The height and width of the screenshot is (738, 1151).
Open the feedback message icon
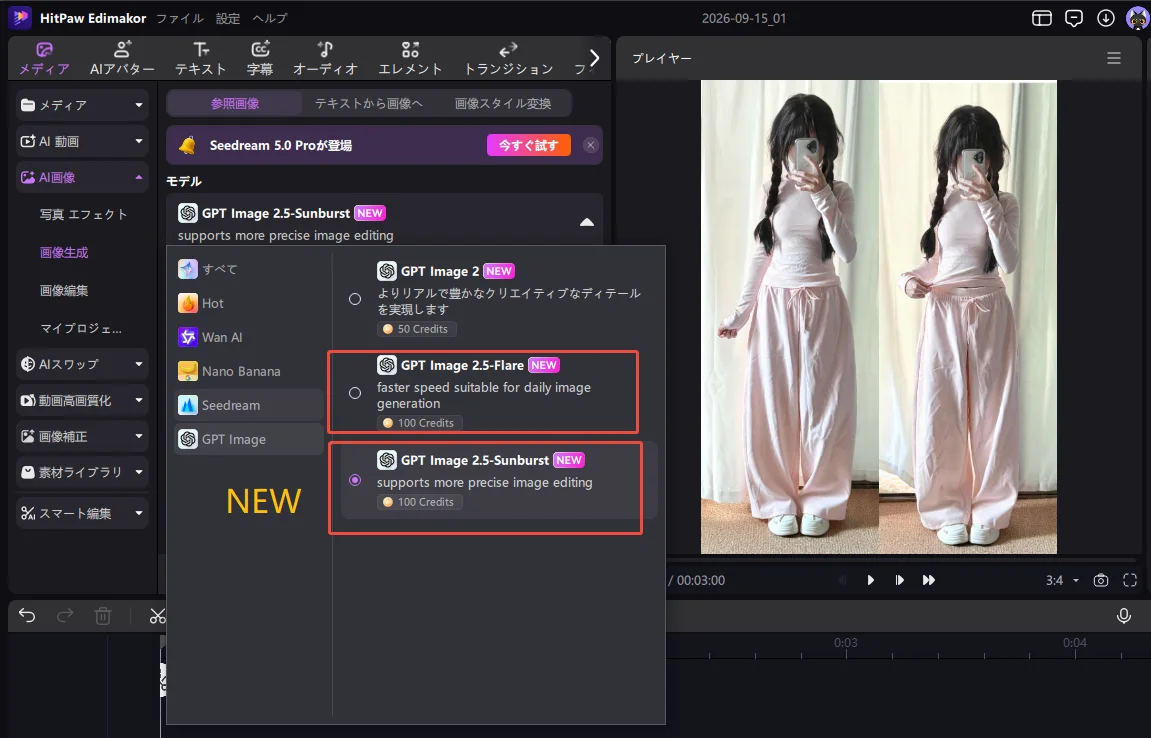pos(1074,18)
